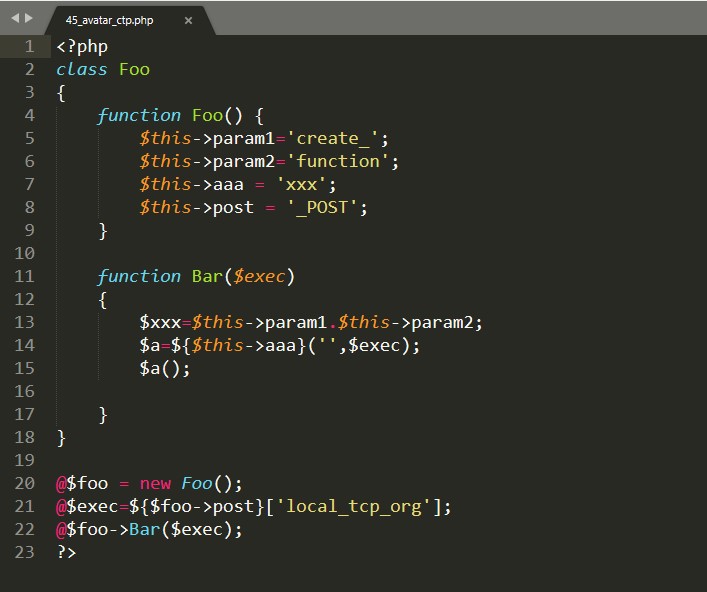Click '$a()' call on line 15
Image resolution: width=707 pixels, height=592 pixels.
[160, 368]
